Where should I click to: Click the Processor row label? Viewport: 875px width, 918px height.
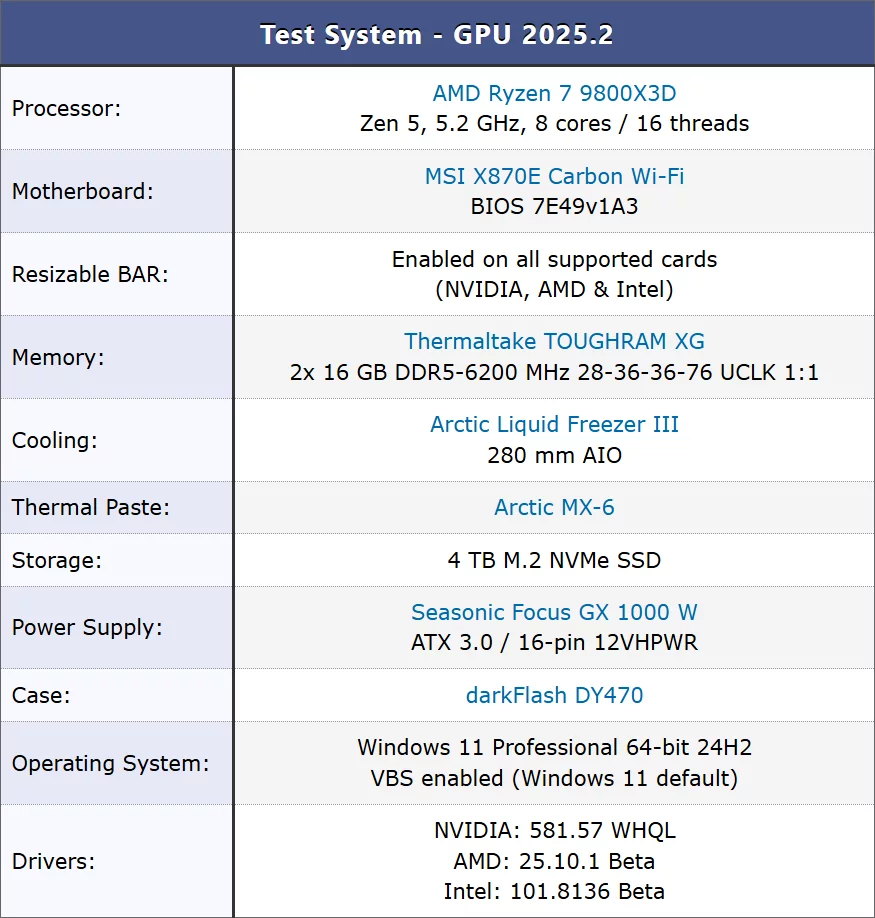(x=66, y=108)
